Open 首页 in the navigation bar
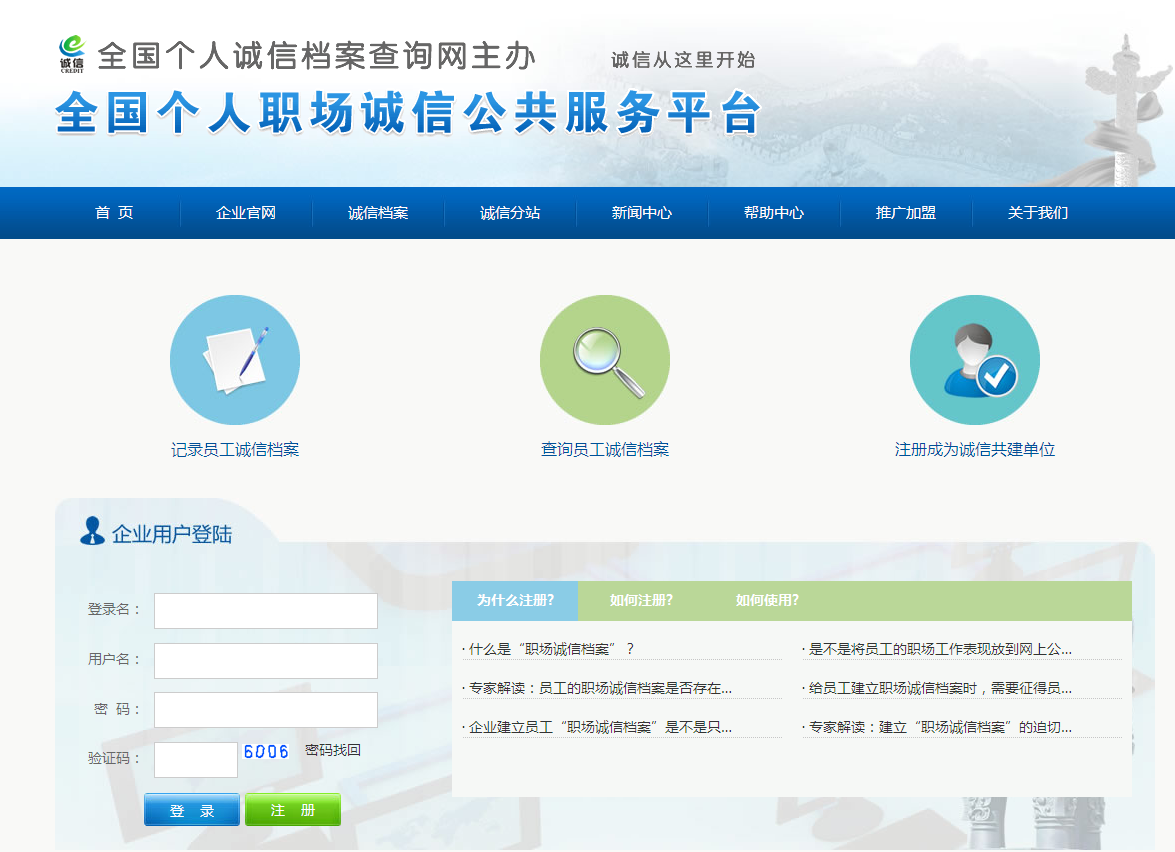Screen dimensions: 1175x852 [x=114, y=213]
